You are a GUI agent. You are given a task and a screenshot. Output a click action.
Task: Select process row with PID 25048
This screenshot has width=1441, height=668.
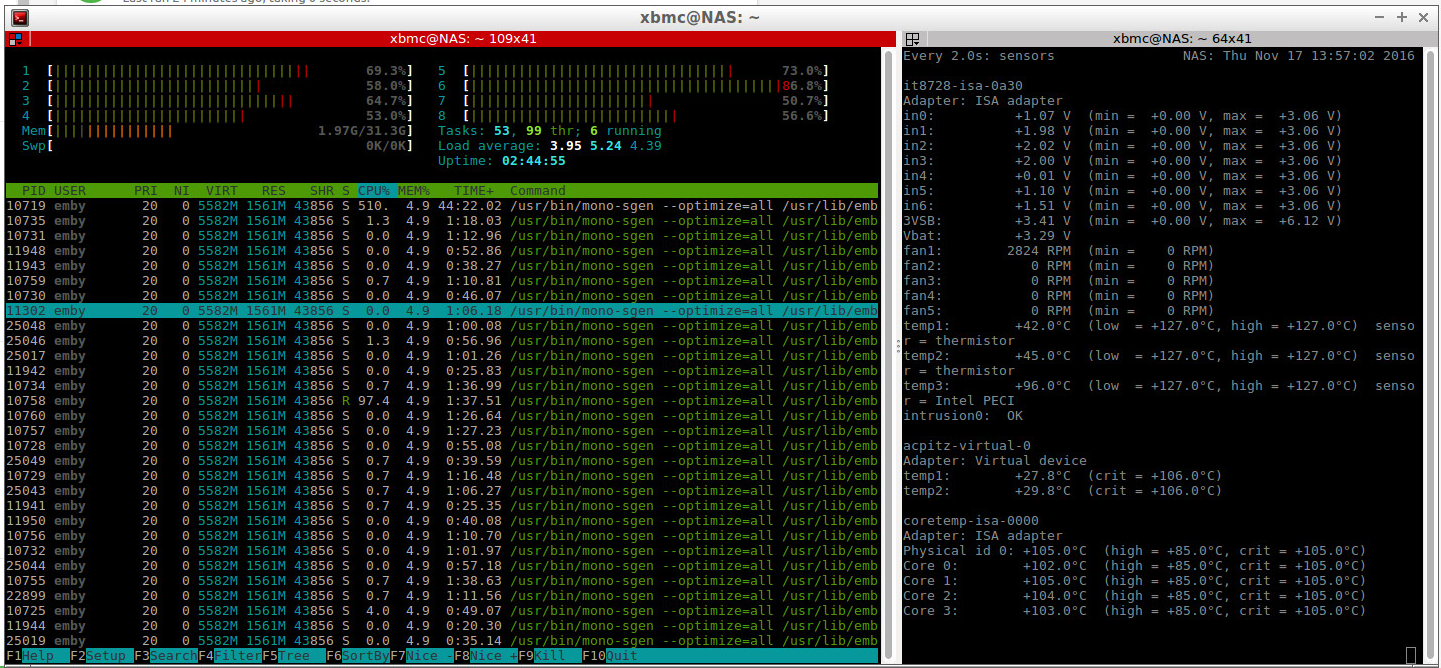click(442, 326)
